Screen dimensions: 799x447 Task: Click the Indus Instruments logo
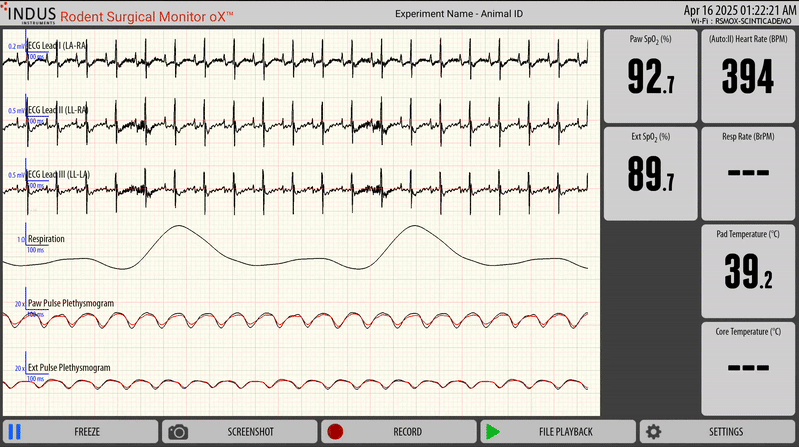pyautogui.click(x=29, y=13)
